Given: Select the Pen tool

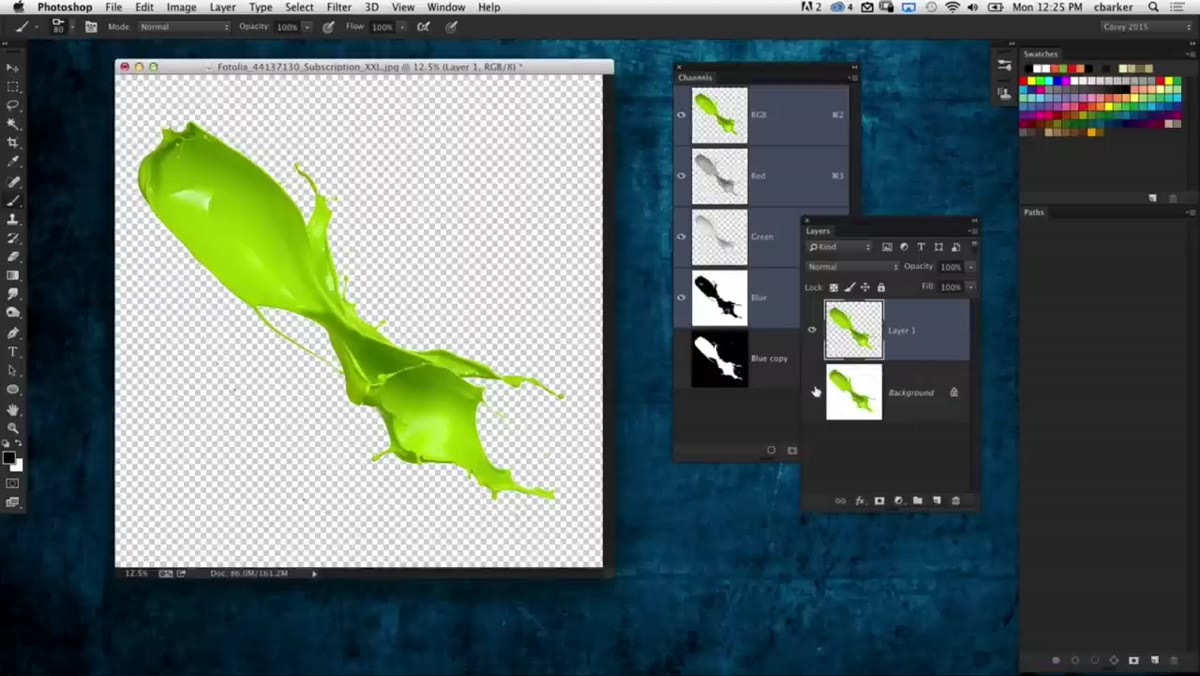Looking at the screenshot, I should (x=13, y=333).
